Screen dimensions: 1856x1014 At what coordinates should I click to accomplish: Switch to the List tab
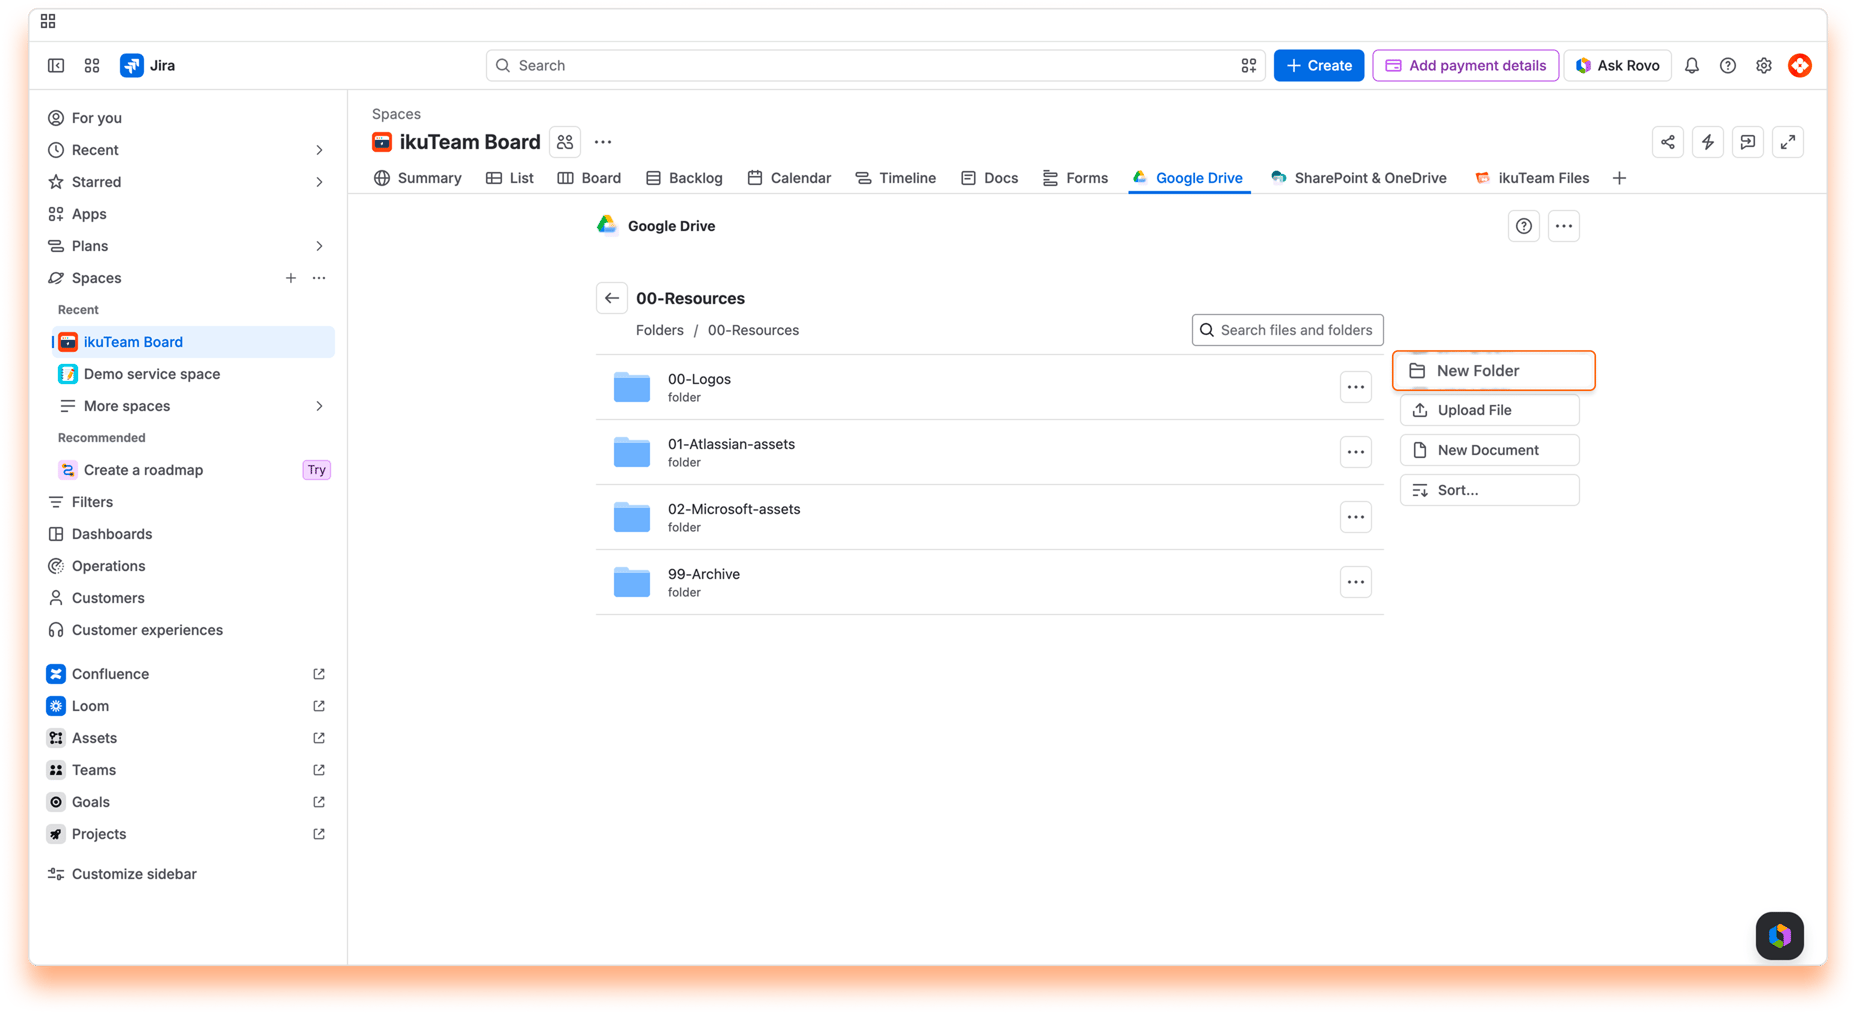coord(510,178)
